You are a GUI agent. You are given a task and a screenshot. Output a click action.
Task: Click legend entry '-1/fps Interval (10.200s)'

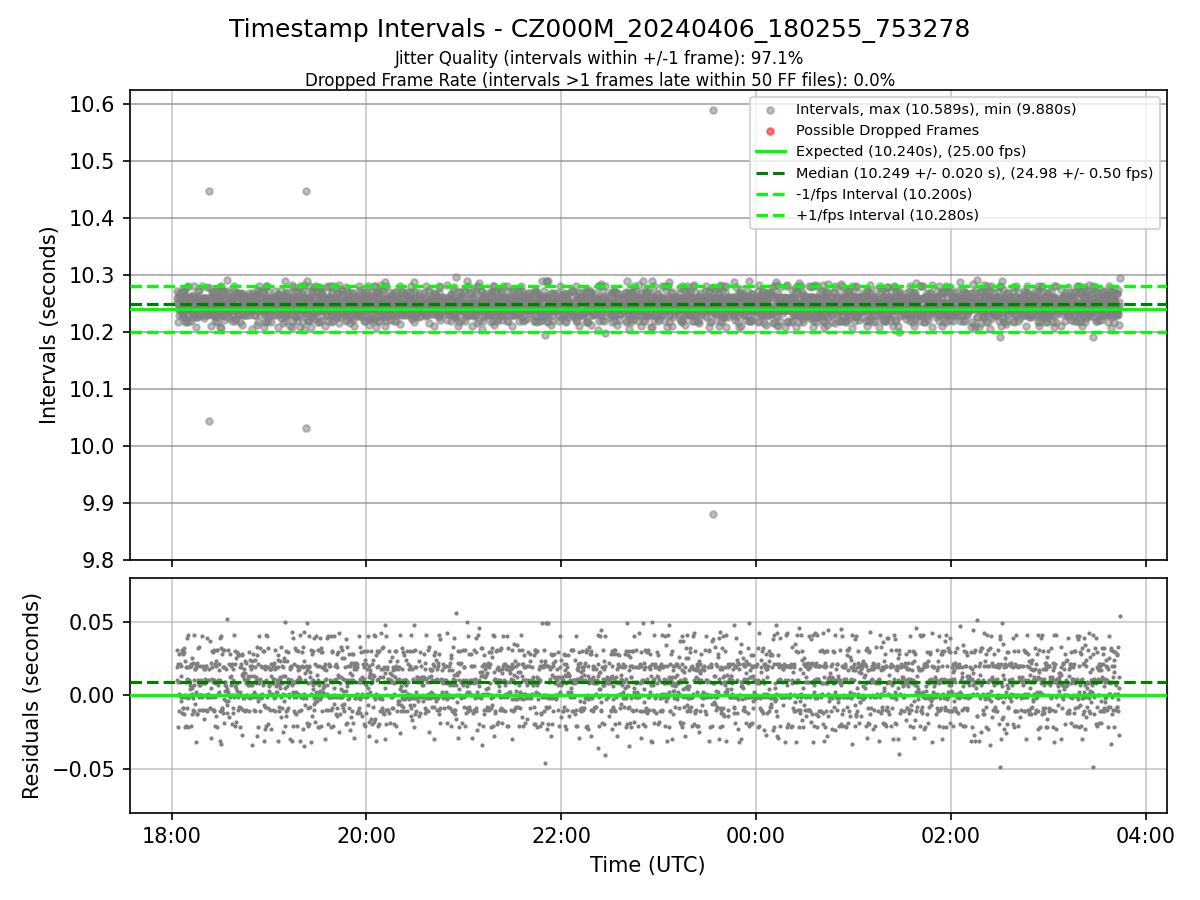884,193
